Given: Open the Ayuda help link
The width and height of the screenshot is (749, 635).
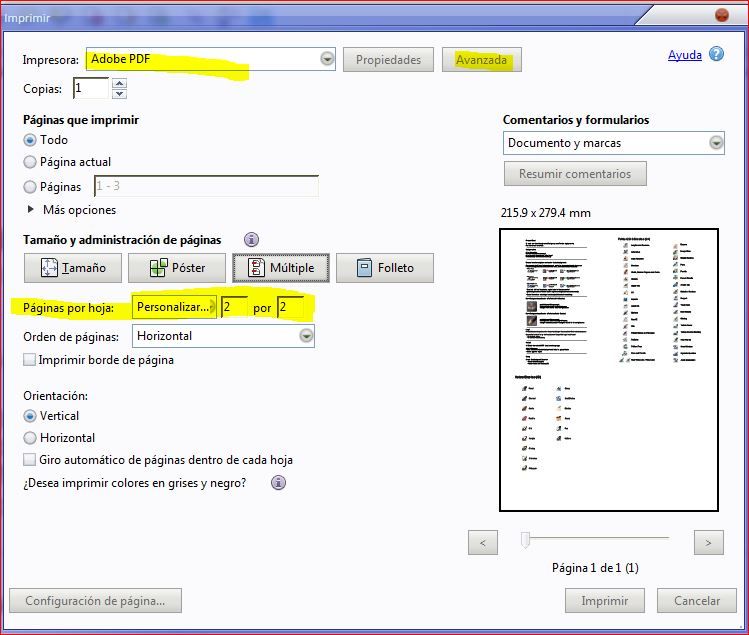Looking at the screenshot, I should coord(685,55).
